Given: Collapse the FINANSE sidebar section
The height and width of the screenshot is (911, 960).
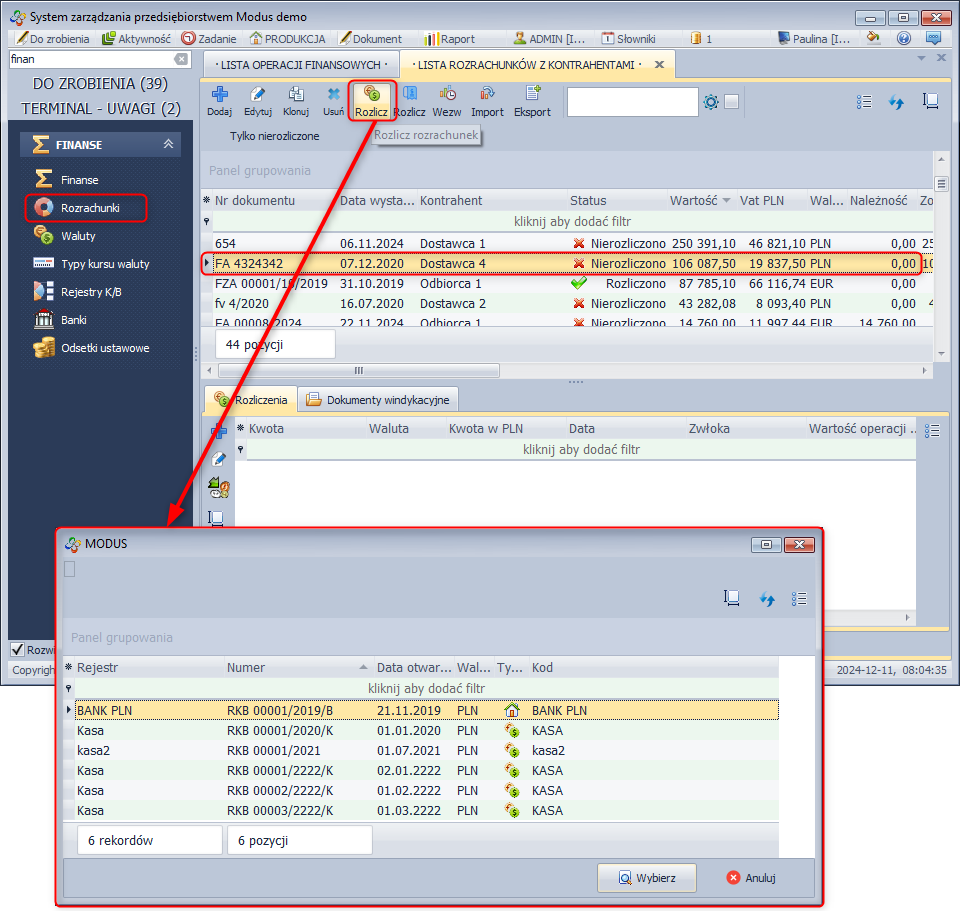Looking at the screenshot, I should pos(168,145).
